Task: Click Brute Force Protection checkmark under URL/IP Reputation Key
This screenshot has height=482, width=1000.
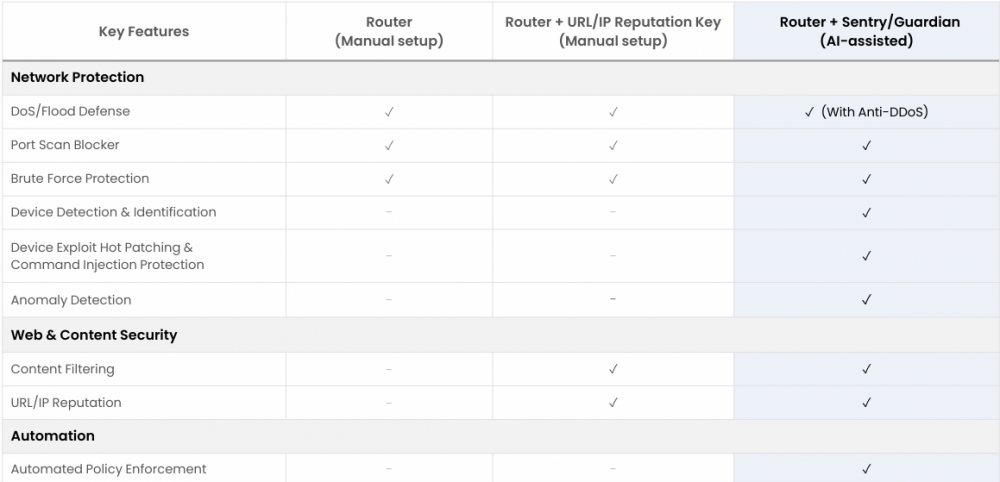Action: [613, 179]
